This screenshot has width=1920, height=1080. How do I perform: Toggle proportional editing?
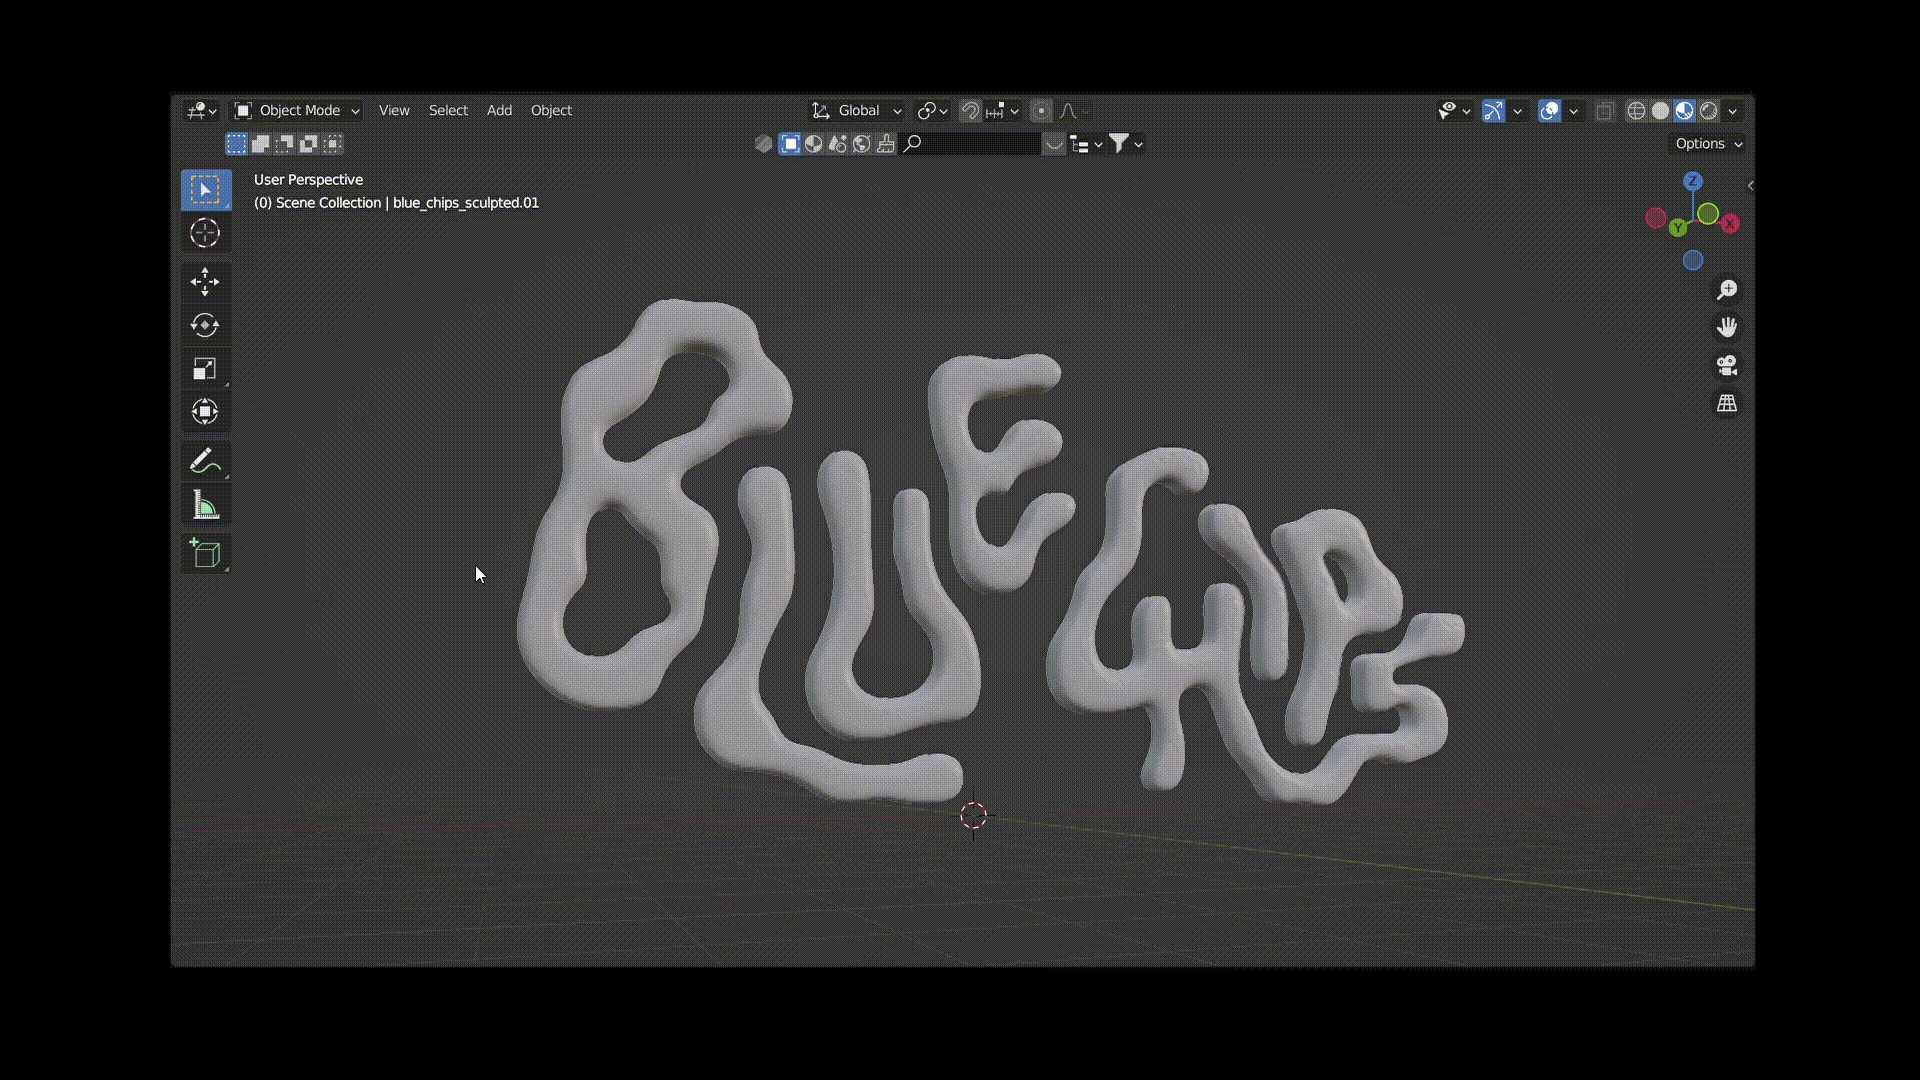[x=1041, y=111]
